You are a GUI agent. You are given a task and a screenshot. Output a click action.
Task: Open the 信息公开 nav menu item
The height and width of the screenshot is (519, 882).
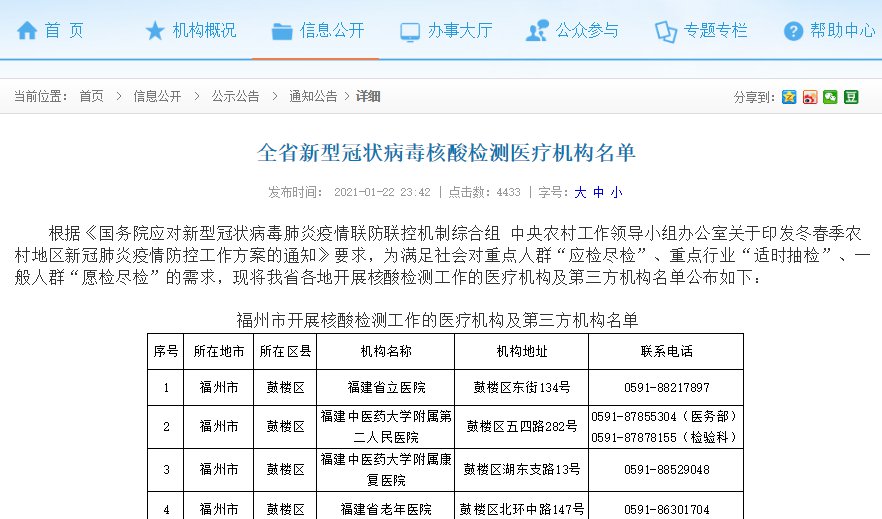[x=332, y=30]
